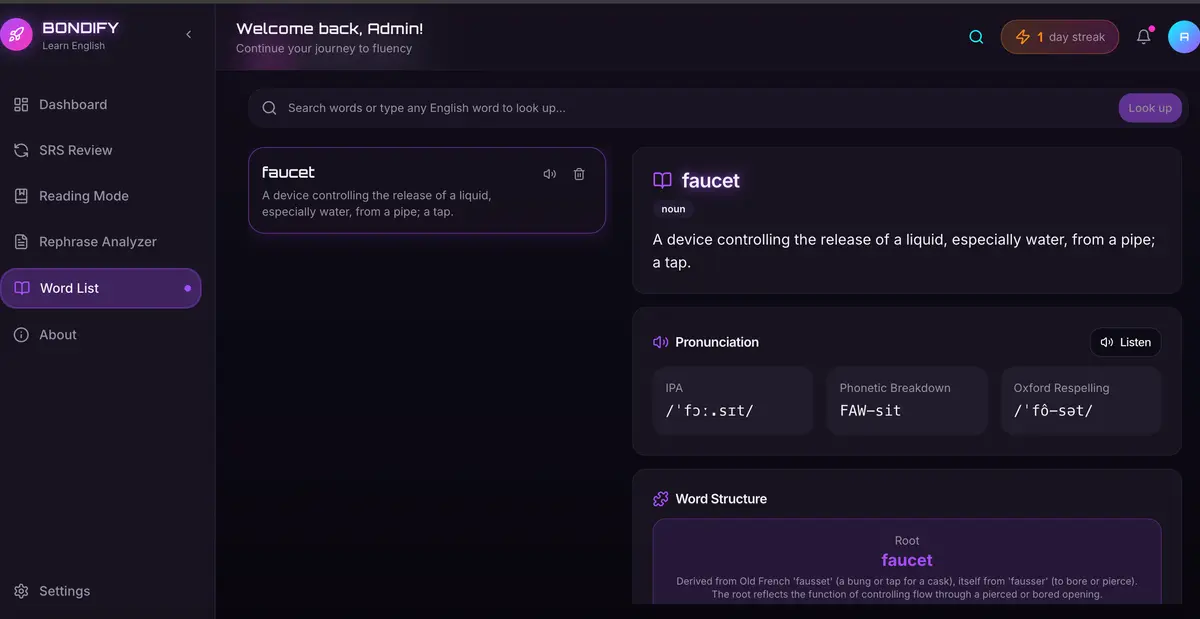Click the IPA pronunciation box
Image resolution: width=1200 pixels, height=619 pixels.
coord(732,400)
